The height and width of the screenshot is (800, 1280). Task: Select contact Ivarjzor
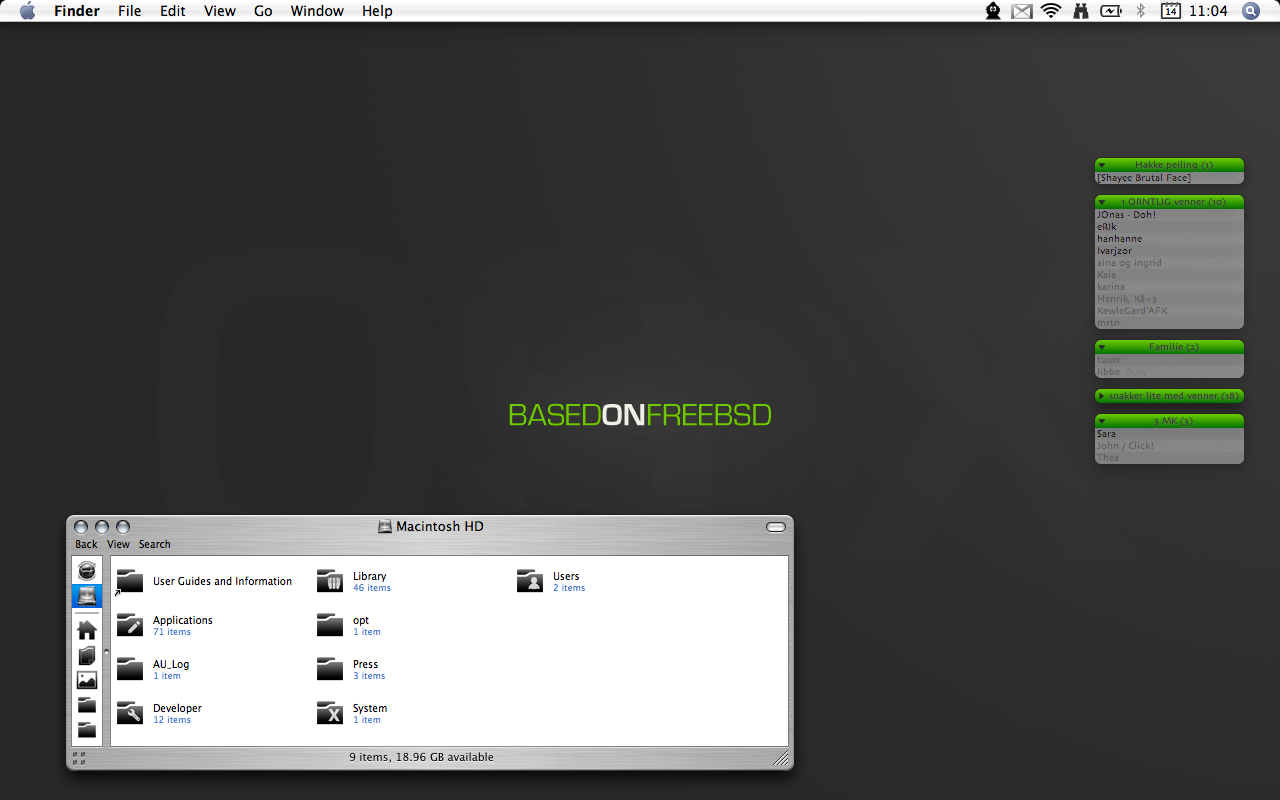tap(1169, 251)
